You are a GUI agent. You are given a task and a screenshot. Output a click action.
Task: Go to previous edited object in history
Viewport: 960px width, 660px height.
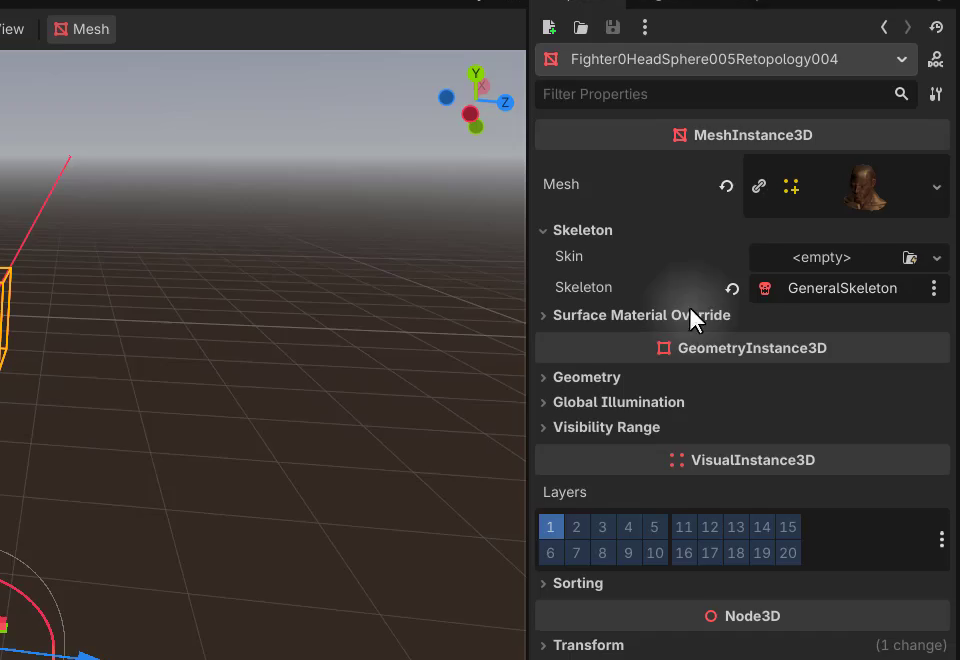click(x=884, y=27)
